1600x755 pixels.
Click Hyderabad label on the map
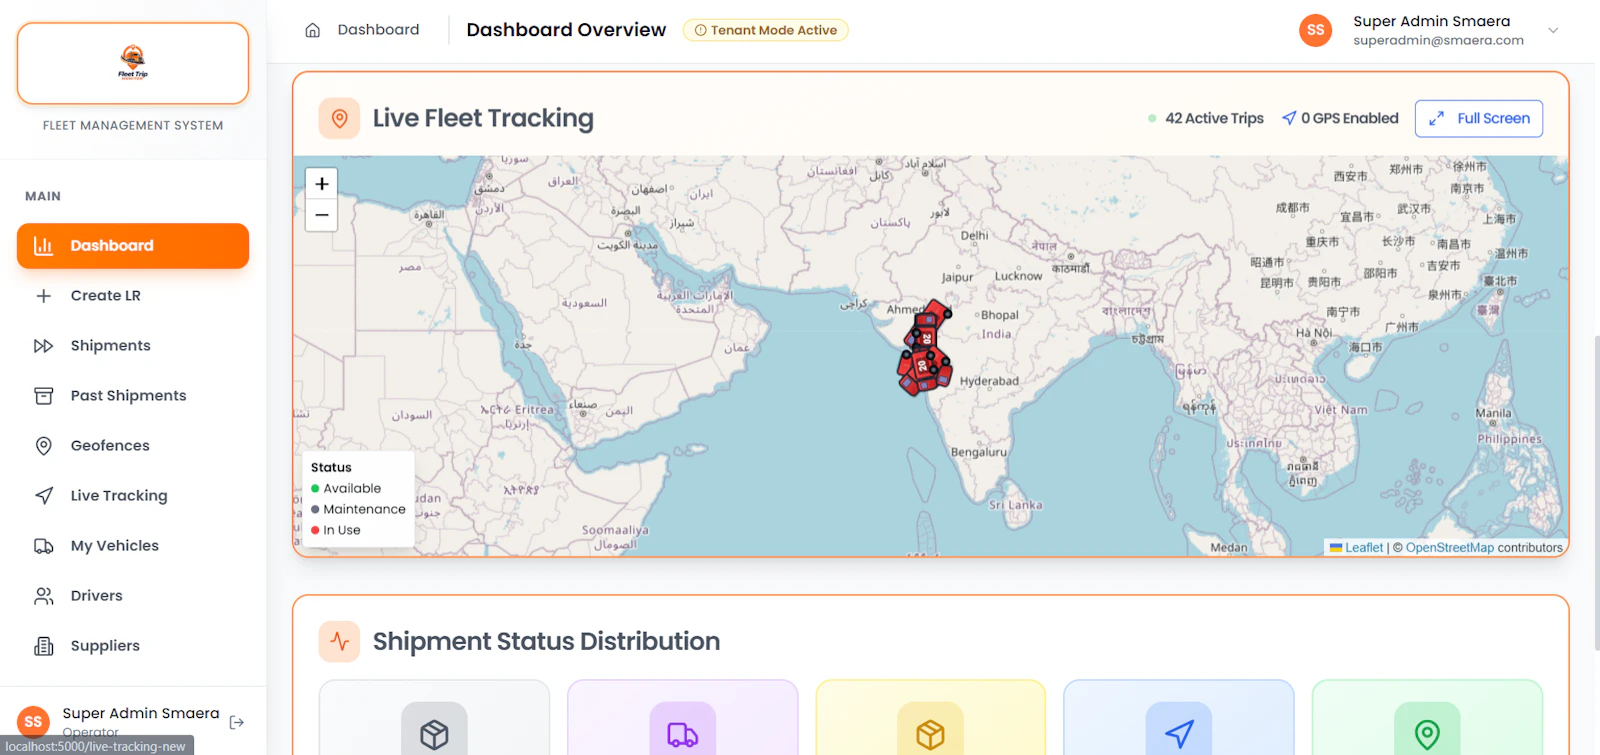pos(989,381)
